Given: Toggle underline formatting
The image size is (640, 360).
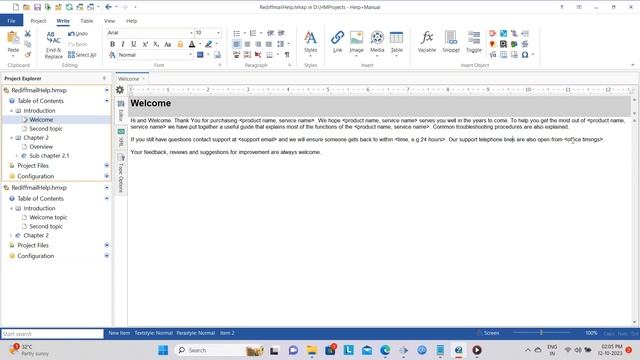Looking at the screenshot, I should click(x=133, y=44).
